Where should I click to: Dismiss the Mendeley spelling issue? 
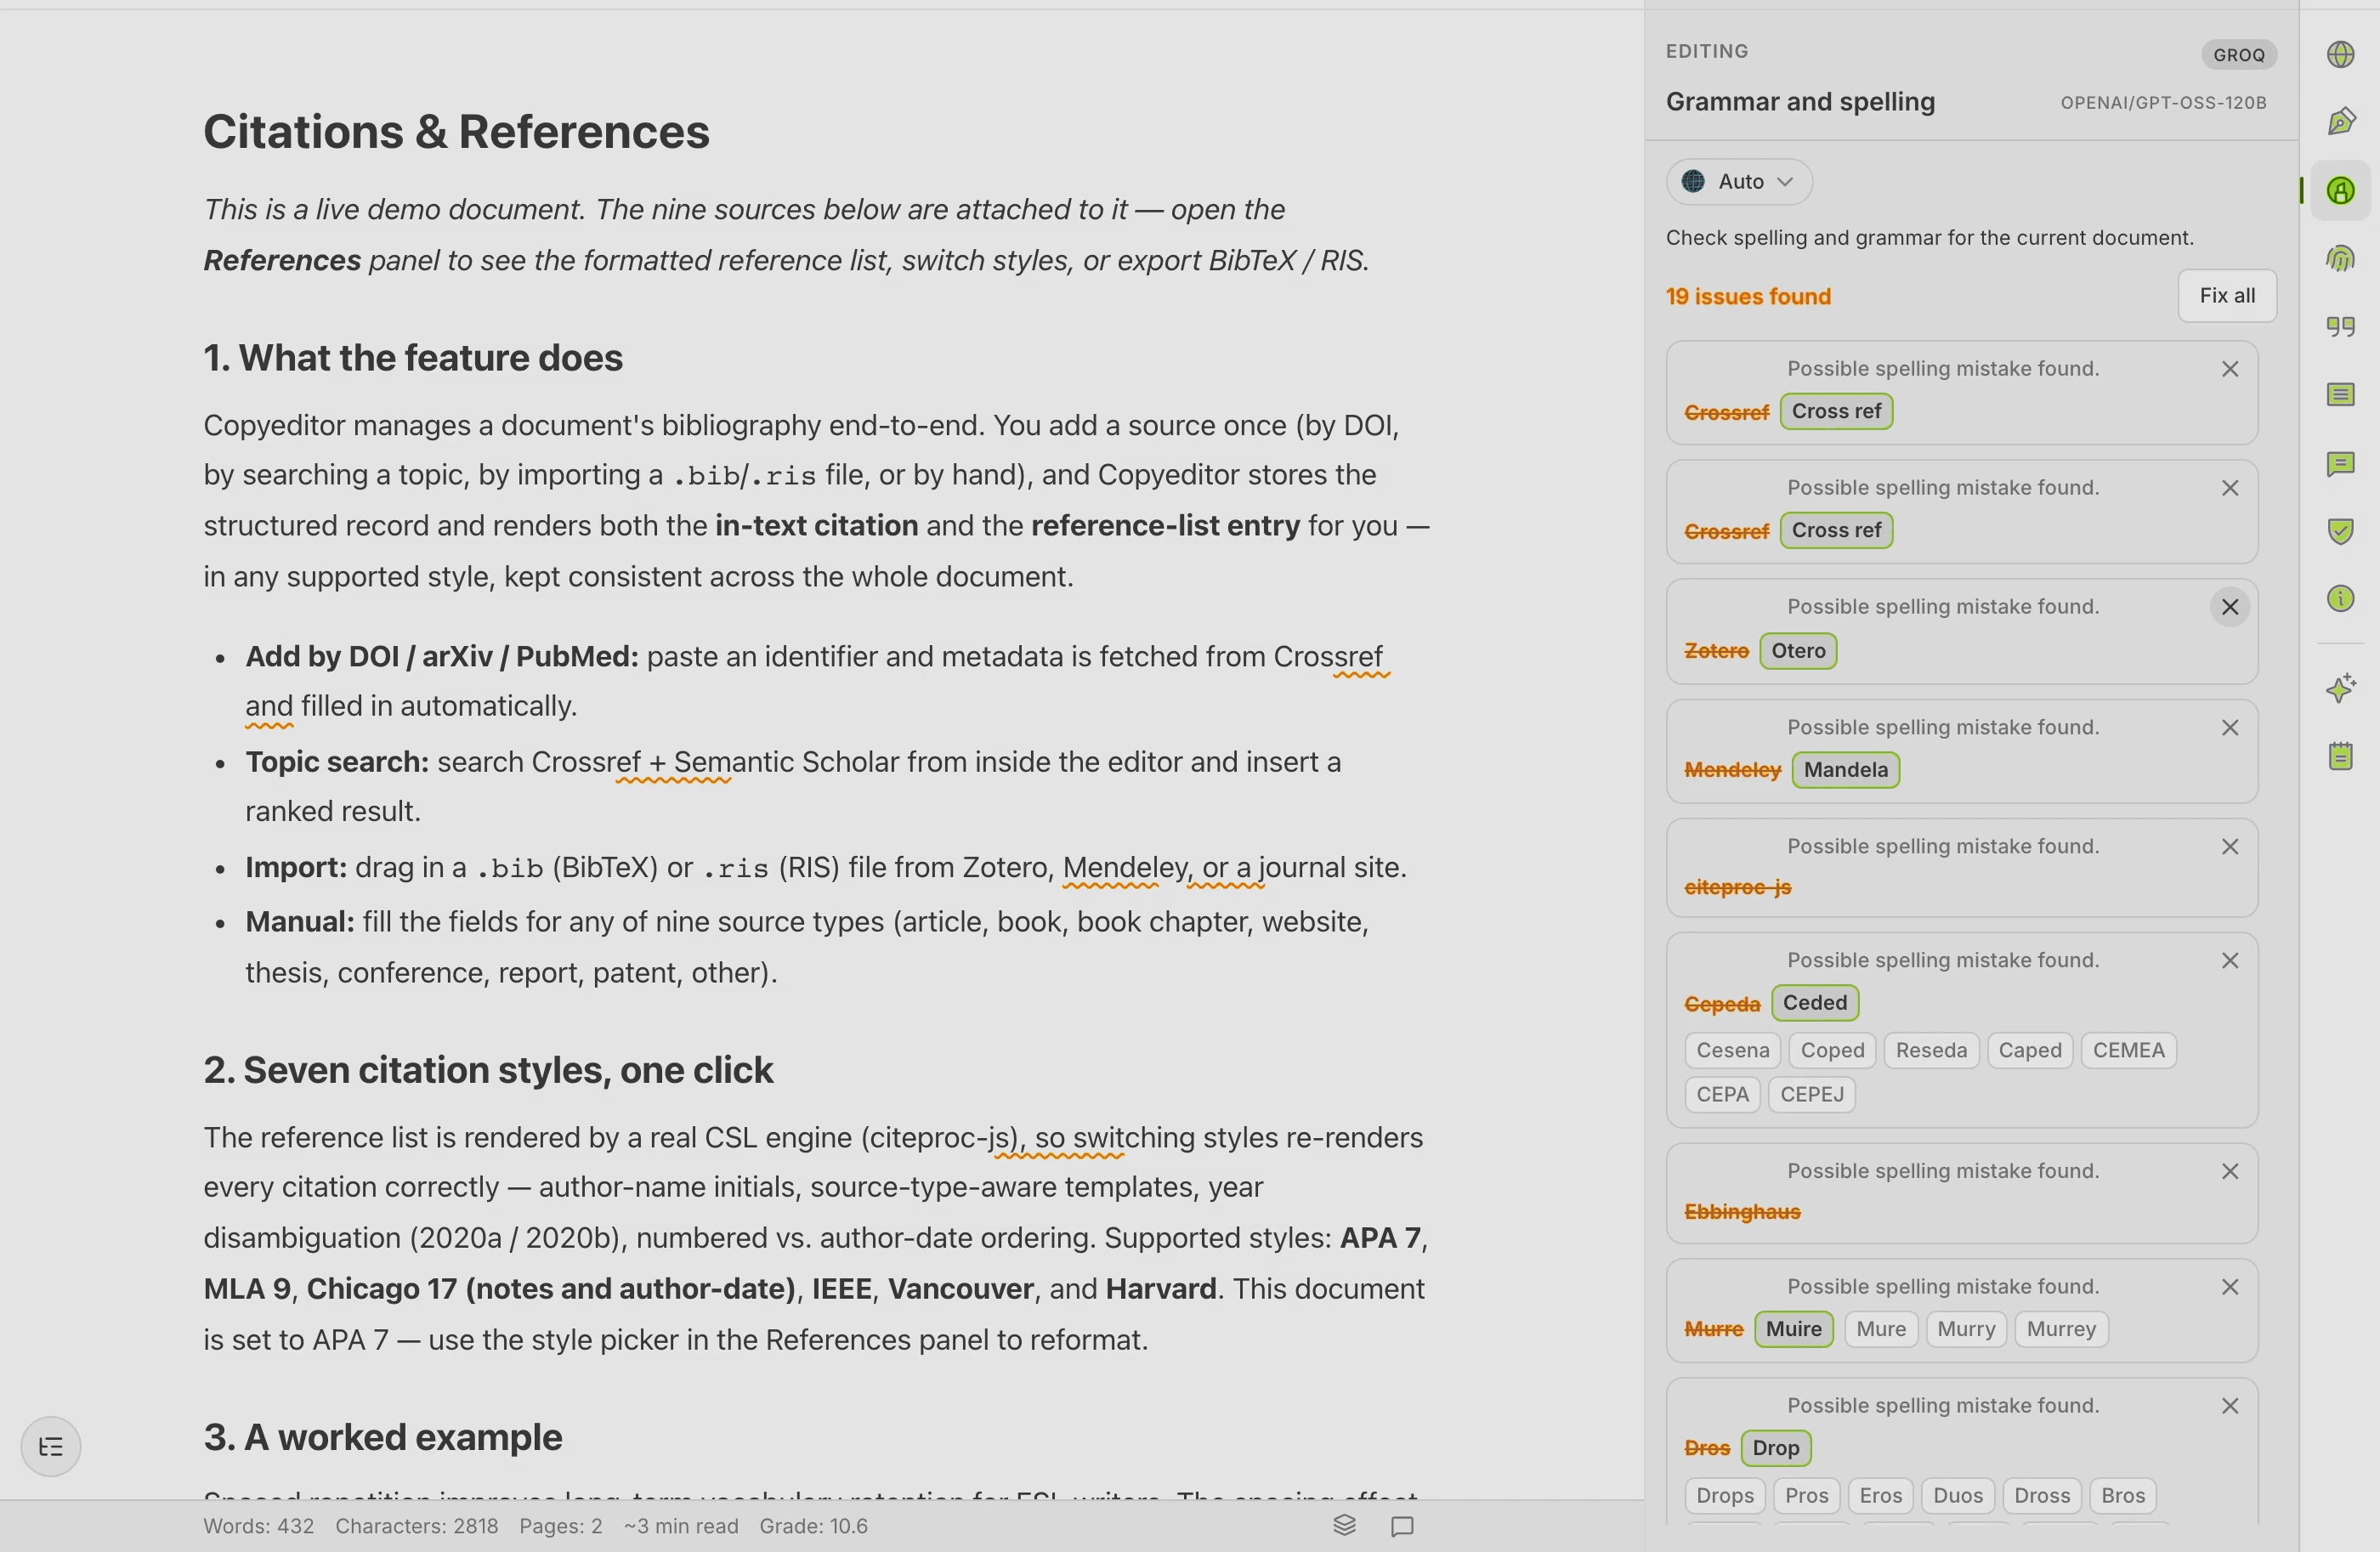(x=2229, y=728)
